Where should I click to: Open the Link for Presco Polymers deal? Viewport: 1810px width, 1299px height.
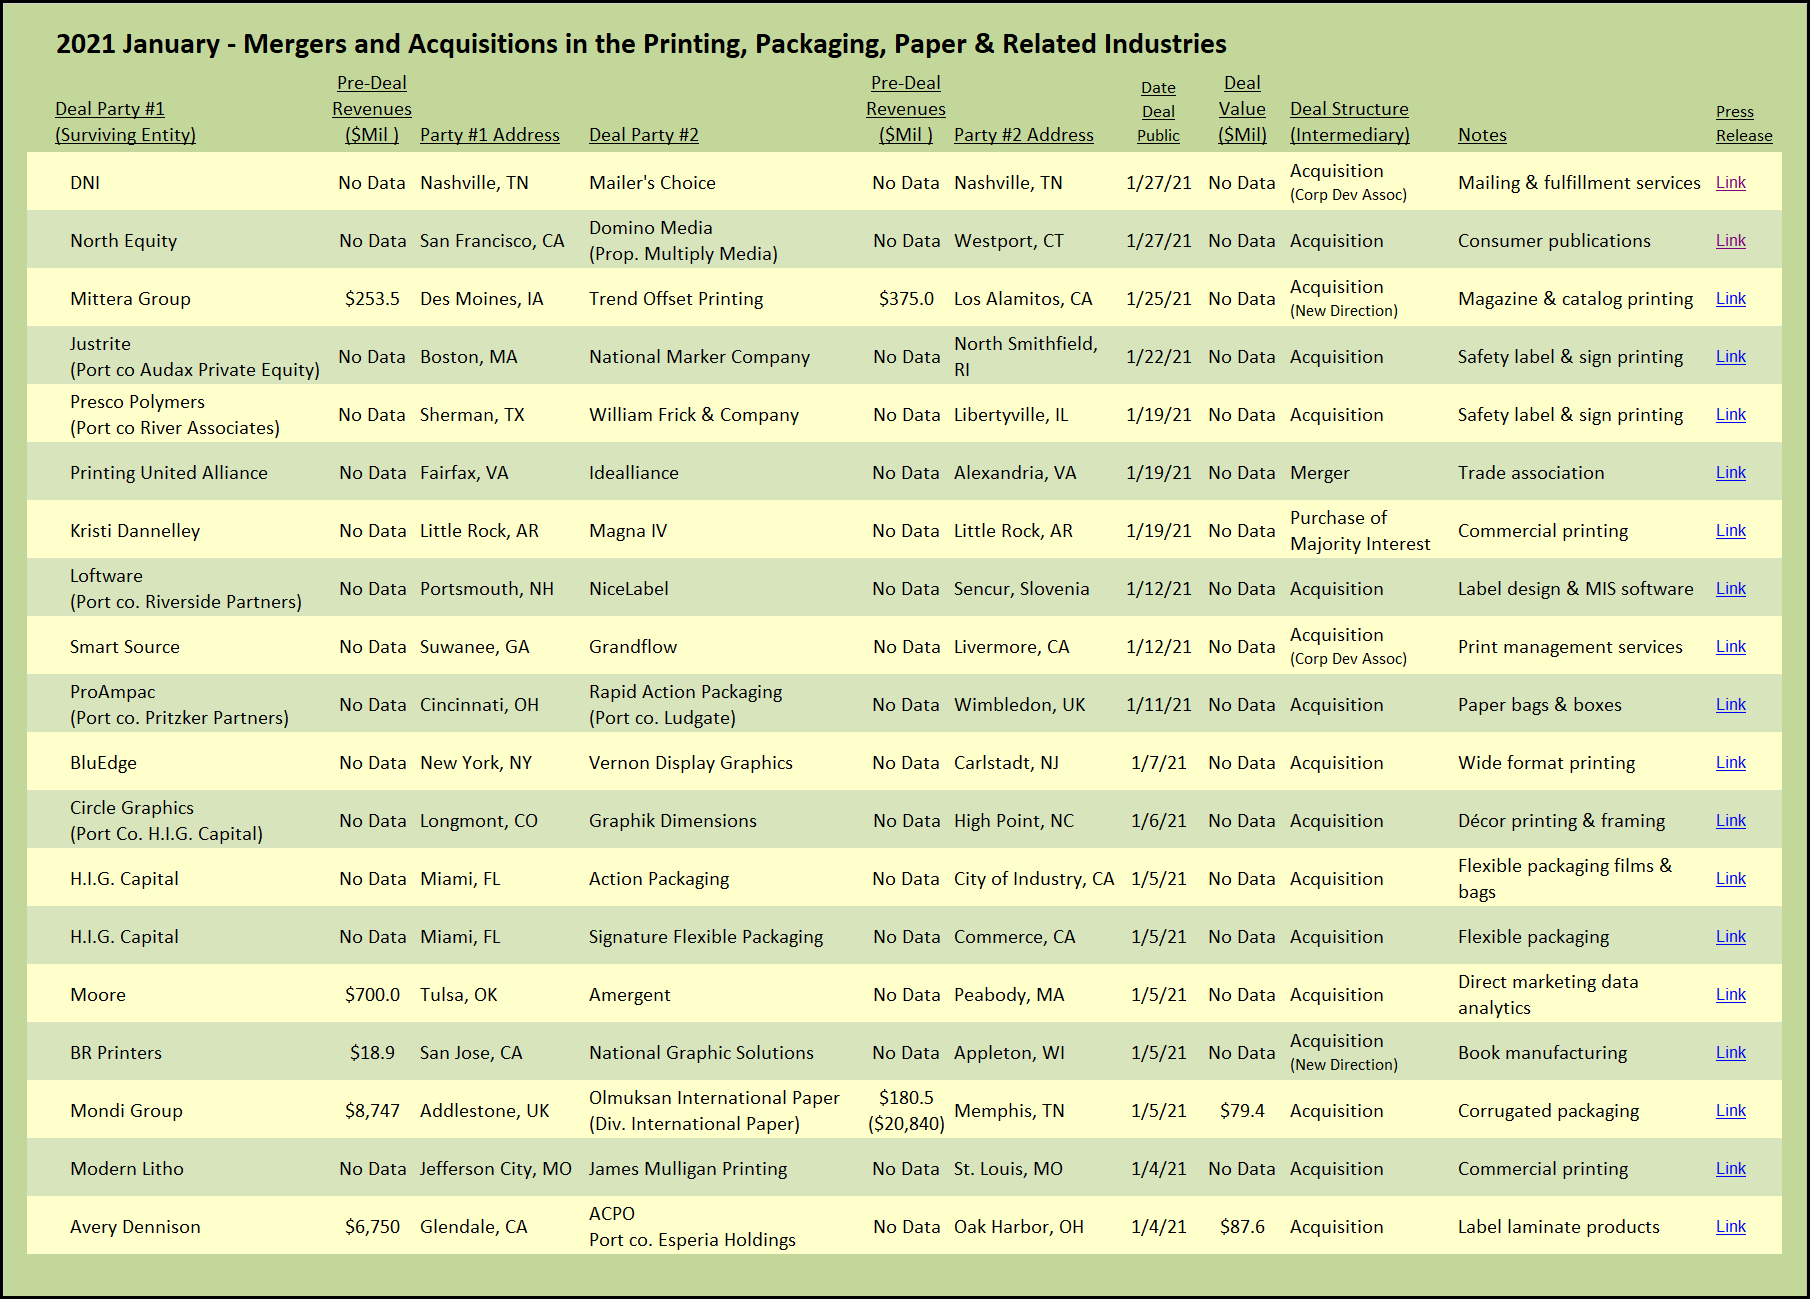click(1730, 415)
